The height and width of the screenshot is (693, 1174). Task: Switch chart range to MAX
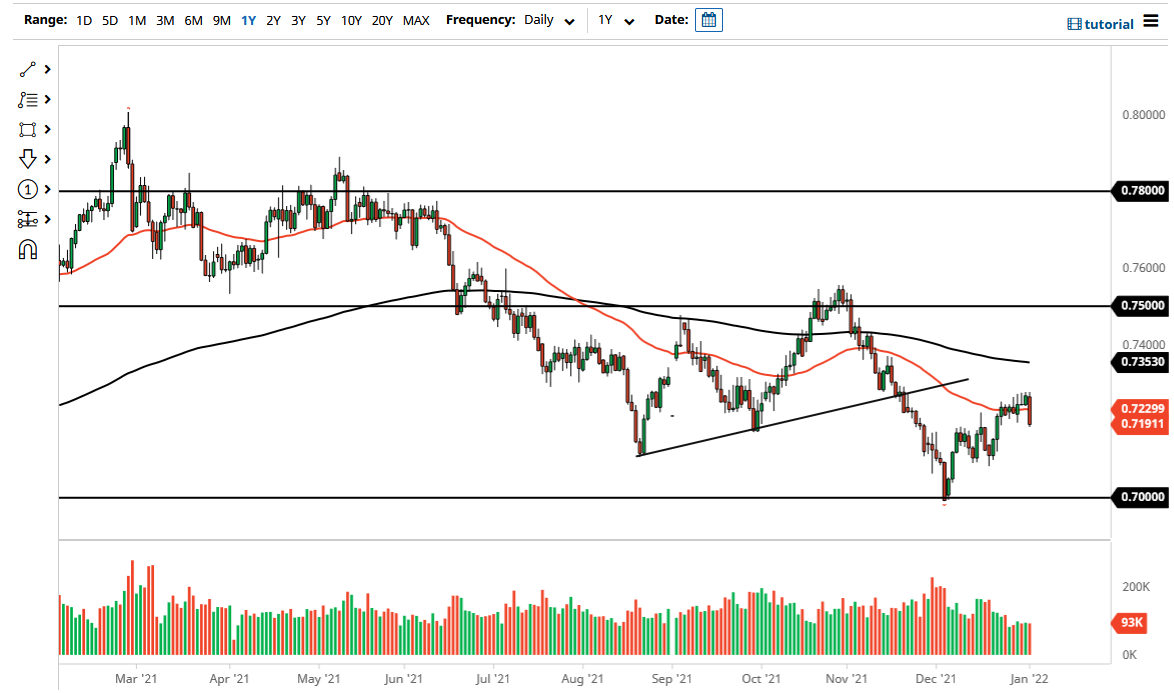[x=416, y=19]
